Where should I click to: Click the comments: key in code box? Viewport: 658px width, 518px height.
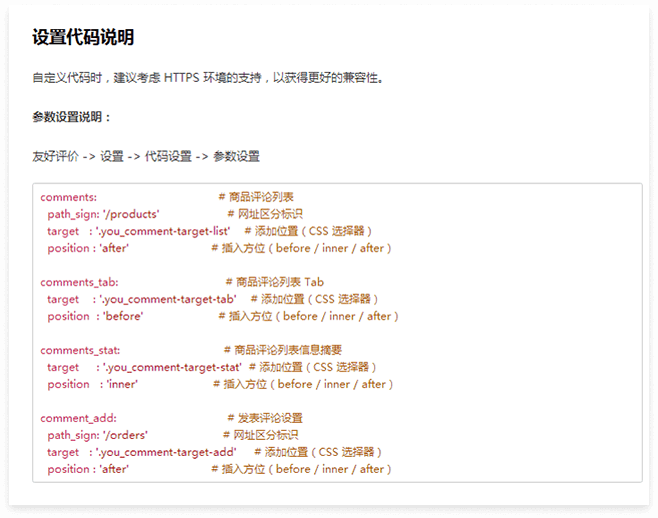68,197
